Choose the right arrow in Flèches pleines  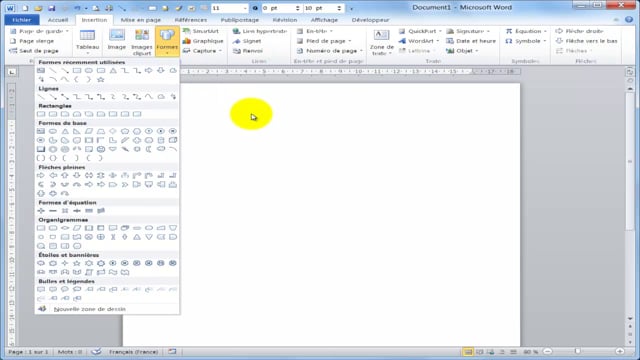pos(41,176)
